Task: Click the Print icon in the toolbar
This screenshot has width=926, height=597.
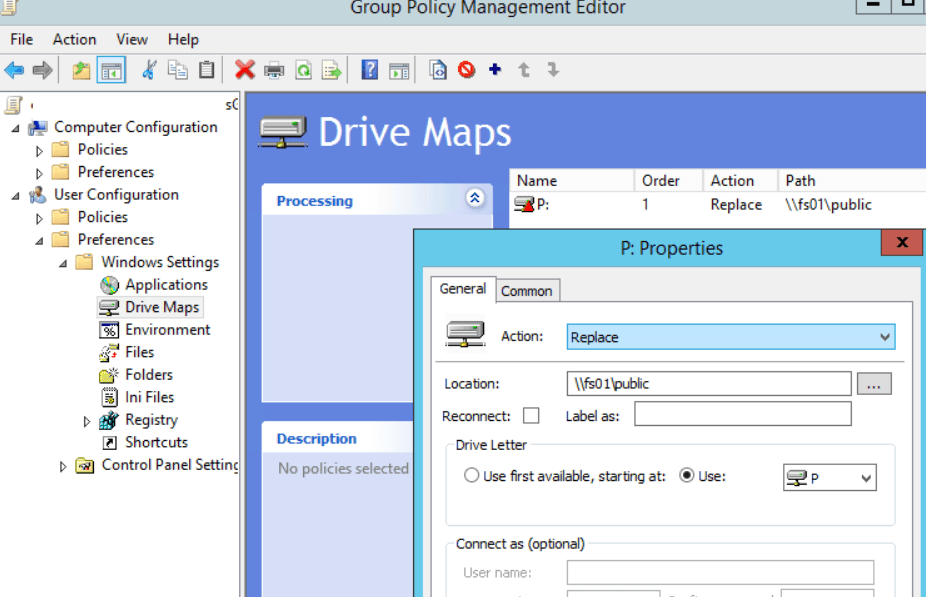Action: [x=274, y=70]
